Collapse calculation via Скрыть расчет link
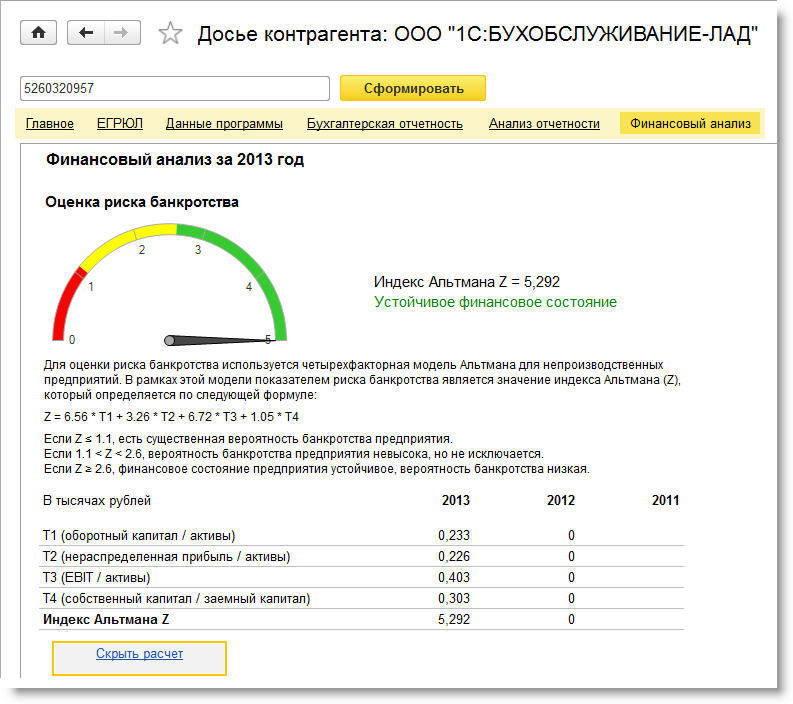 pyautogui.click(x=139, y=654)
